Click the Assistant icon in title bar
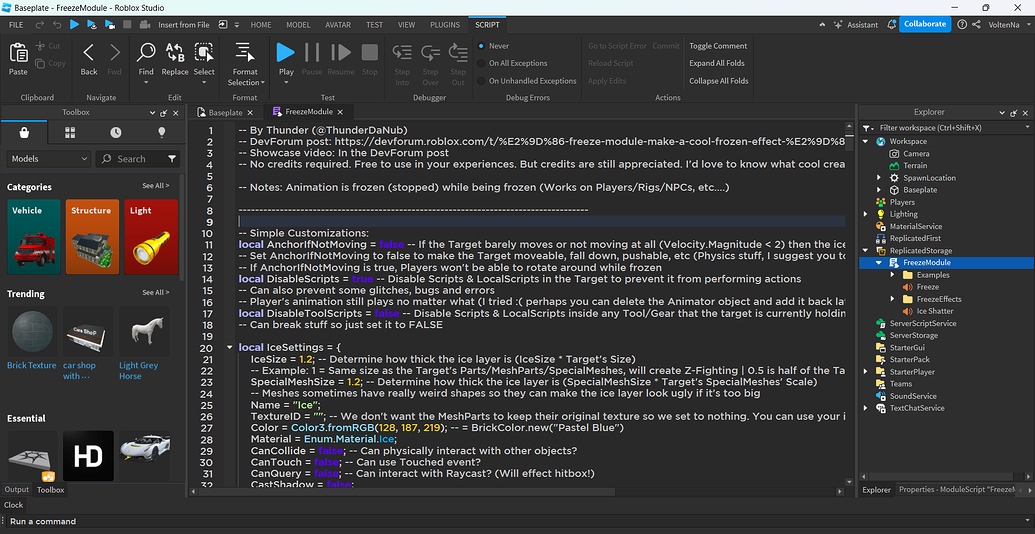This screenshot has width=1035, height=534. tap(838, 24)
